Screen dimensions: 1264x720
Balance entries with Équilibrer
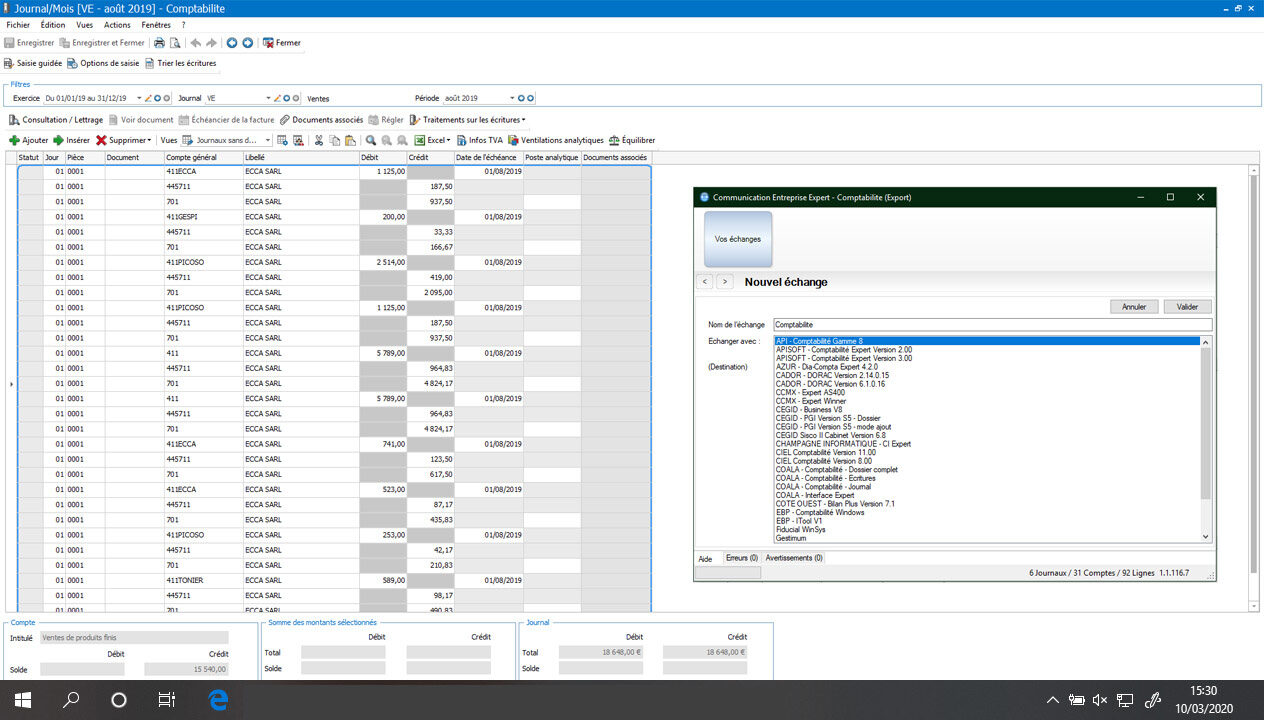tap(637, 140)
